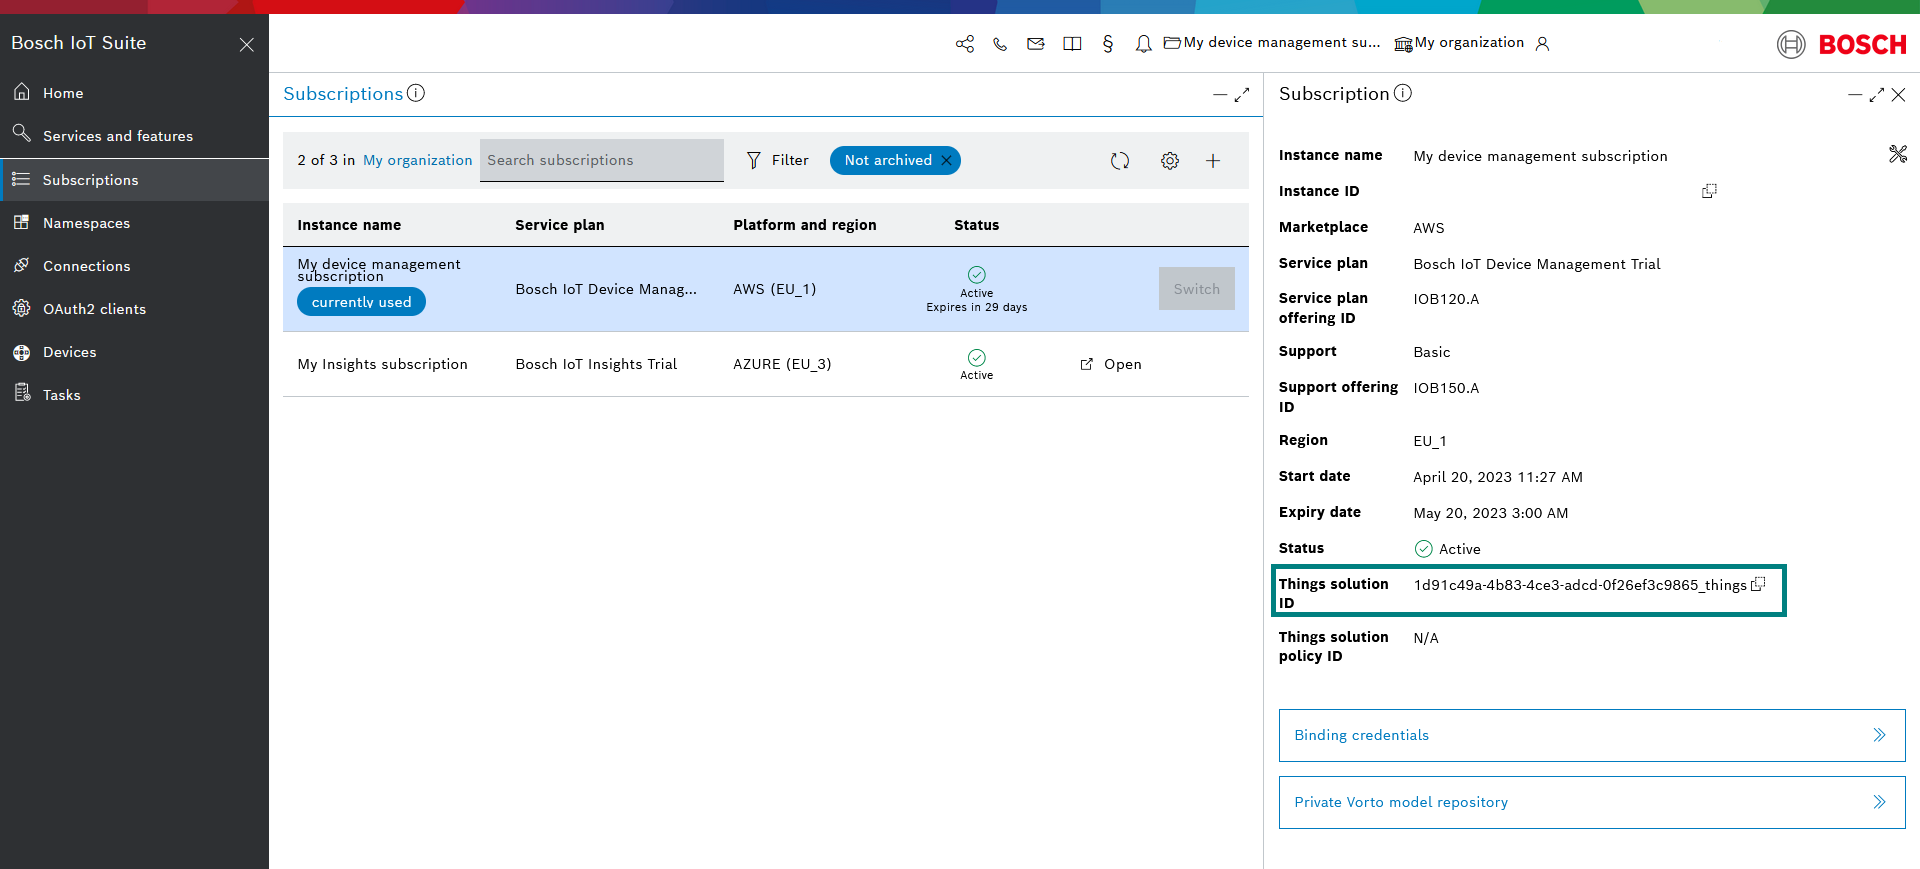Open My organization link in subscriptions count
The width and height of the screenshot is (1920, 869).
418,160
